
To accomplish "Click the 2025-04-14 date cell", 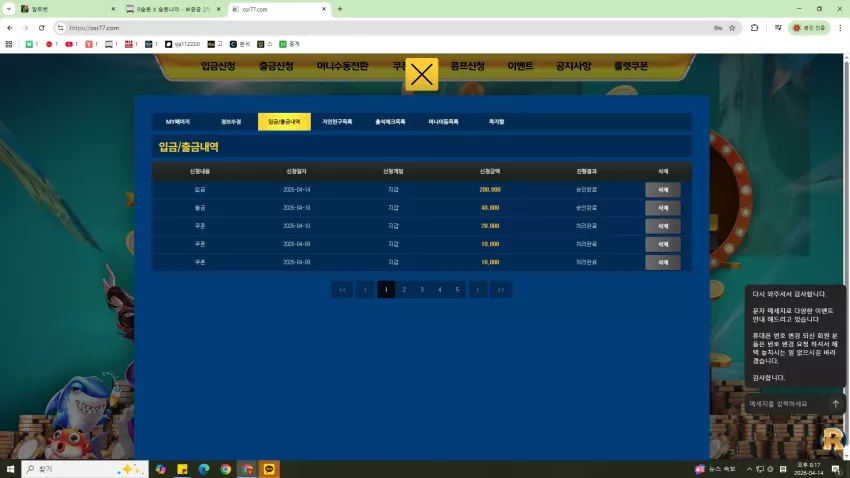I will [297, 190].
